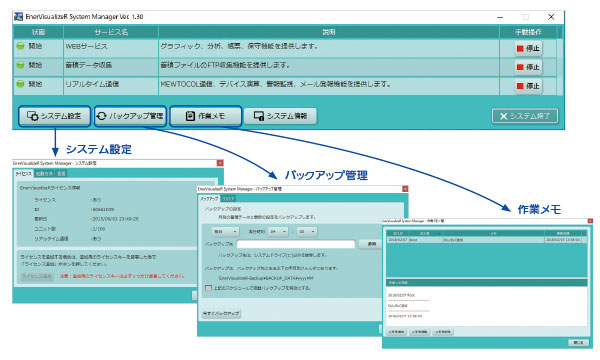The height and width of the screenshot is (360, 600).
Task: Click last date column header in memo table
Action: [x=562, y=233]
